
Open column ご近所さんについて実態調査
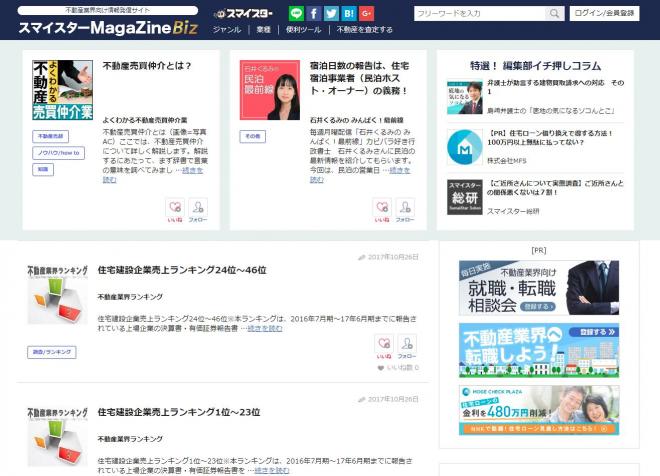pyautogui.click(x=556, y=188)
